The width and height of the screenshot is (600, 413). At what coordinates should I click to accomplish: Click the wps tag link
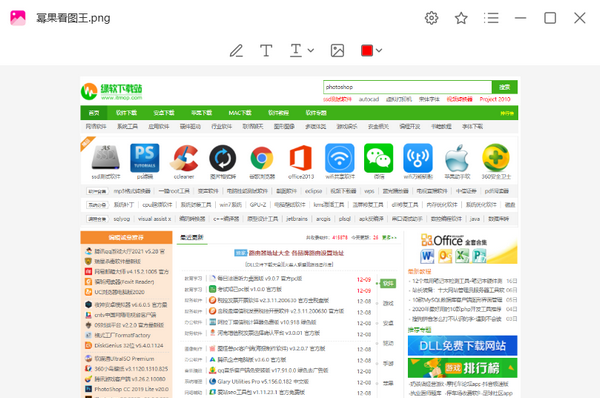pos(369,191)
